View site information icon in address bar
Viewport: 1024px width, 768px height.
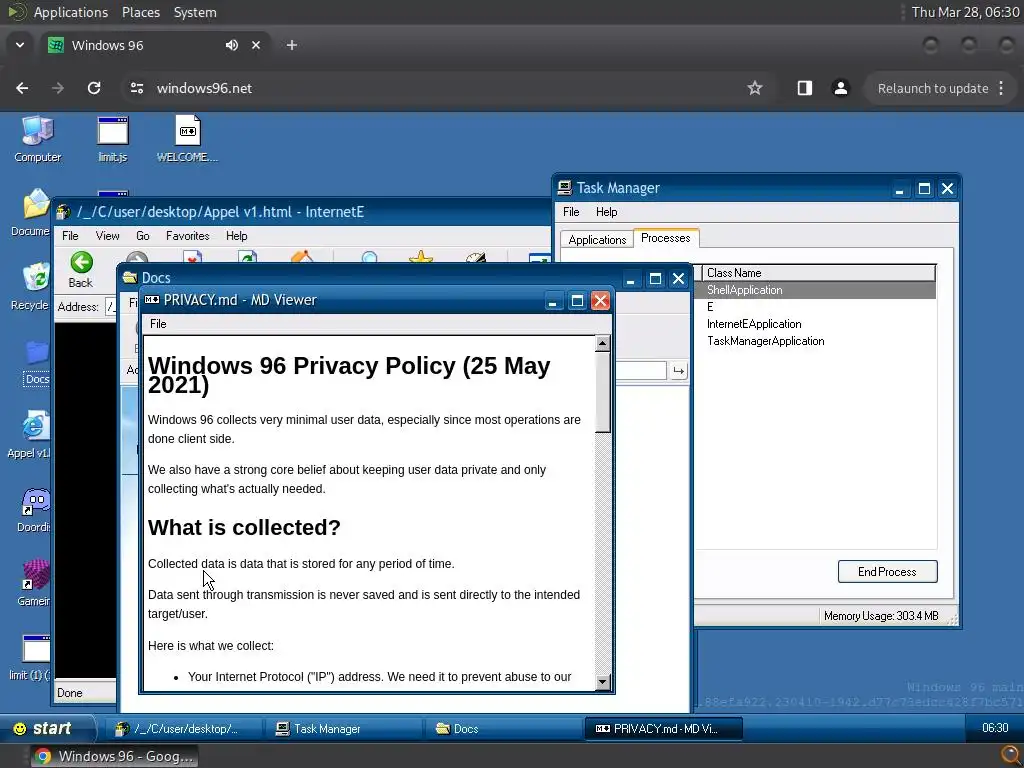point(136,88)
